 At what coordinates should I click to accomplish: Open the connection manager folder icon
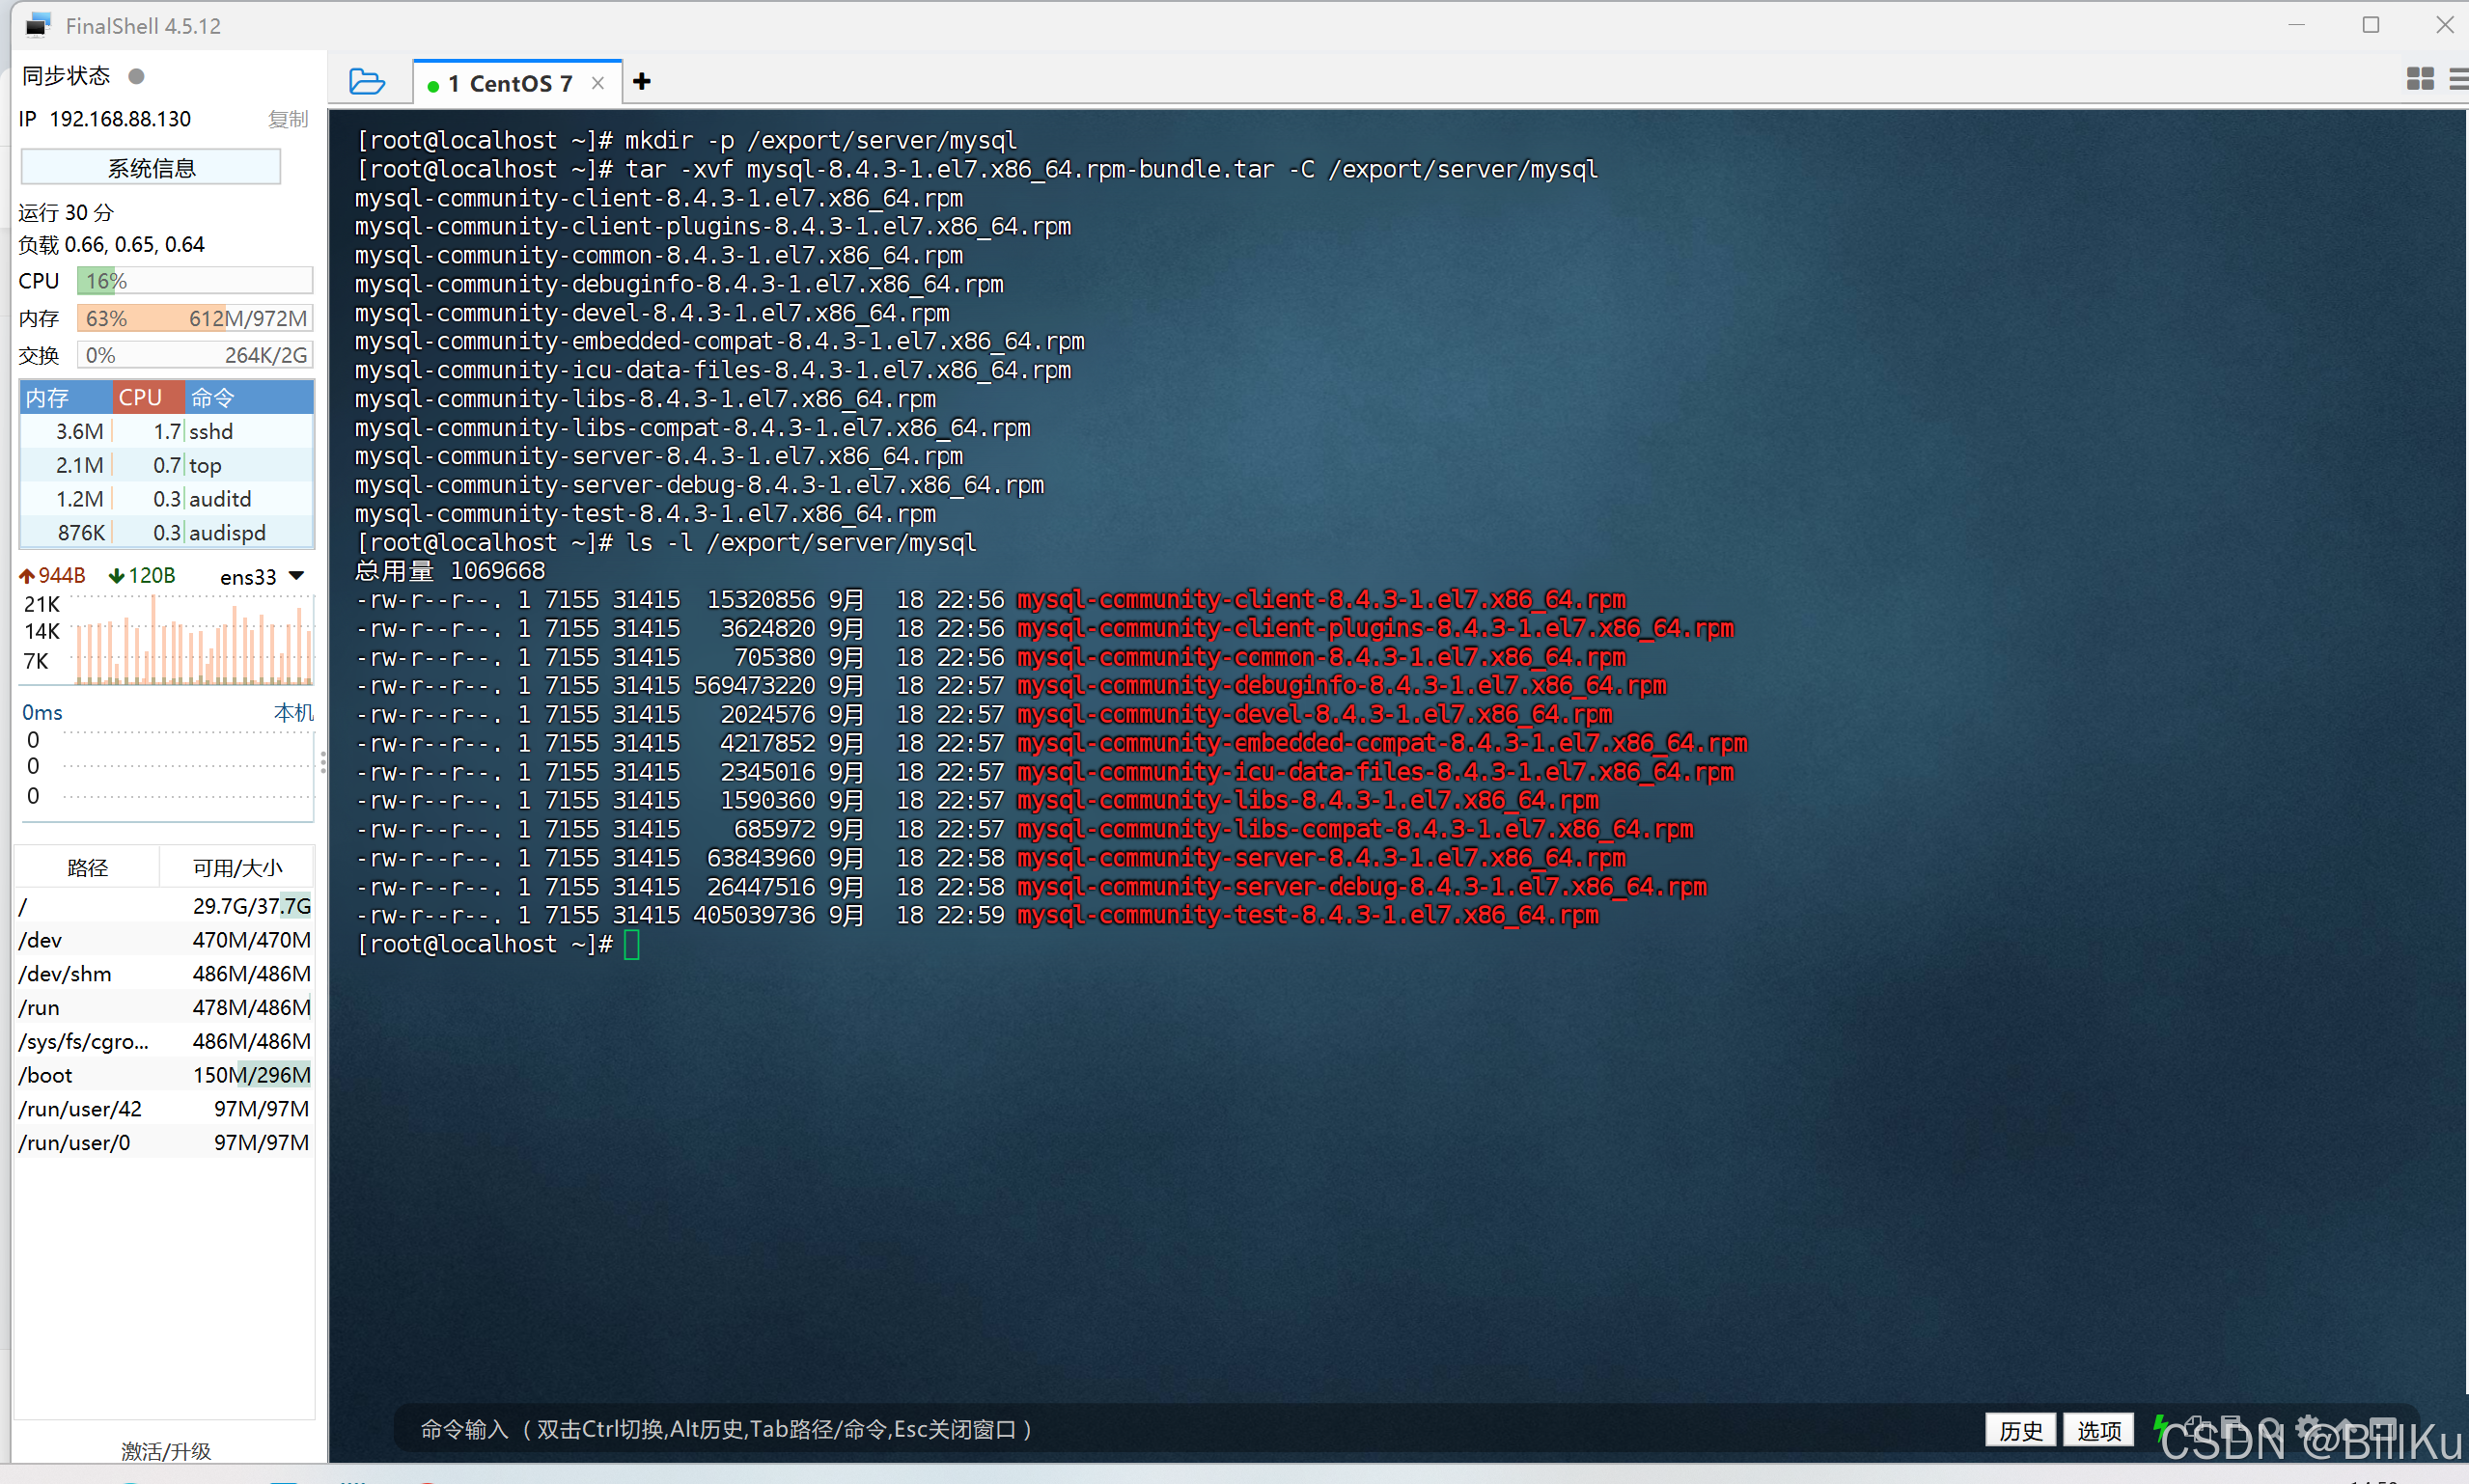click(x=367, y=81)
